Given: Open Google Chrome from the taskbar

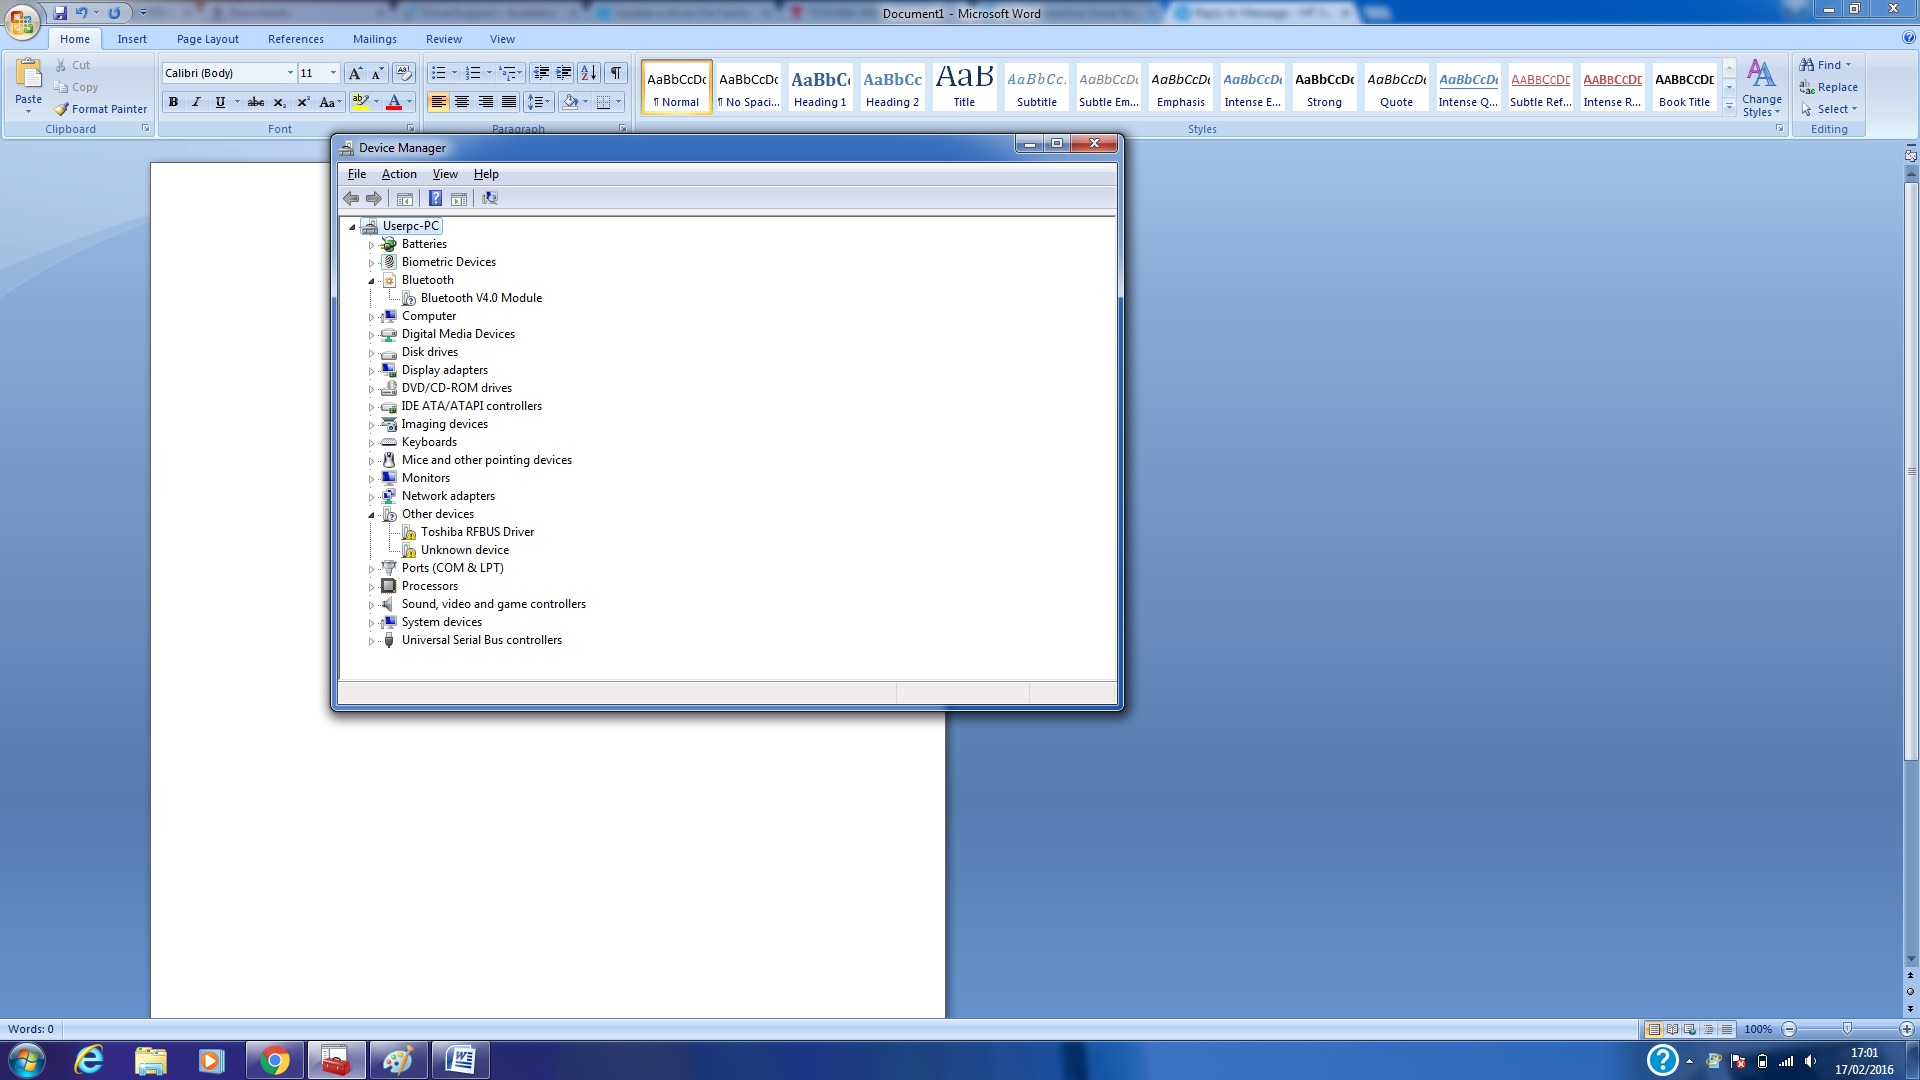Looking at the screenshot, I should tap(274, 1060).
